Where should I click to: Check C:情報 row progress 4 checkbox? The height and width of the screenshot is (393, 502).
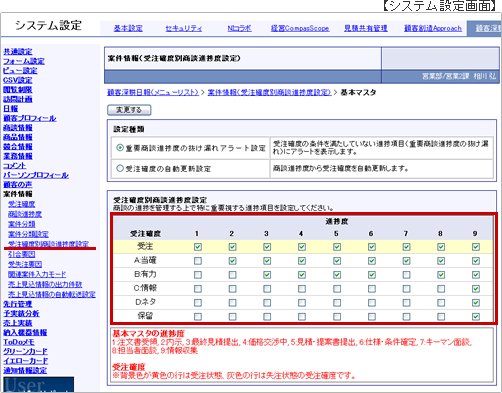(302, 289)
